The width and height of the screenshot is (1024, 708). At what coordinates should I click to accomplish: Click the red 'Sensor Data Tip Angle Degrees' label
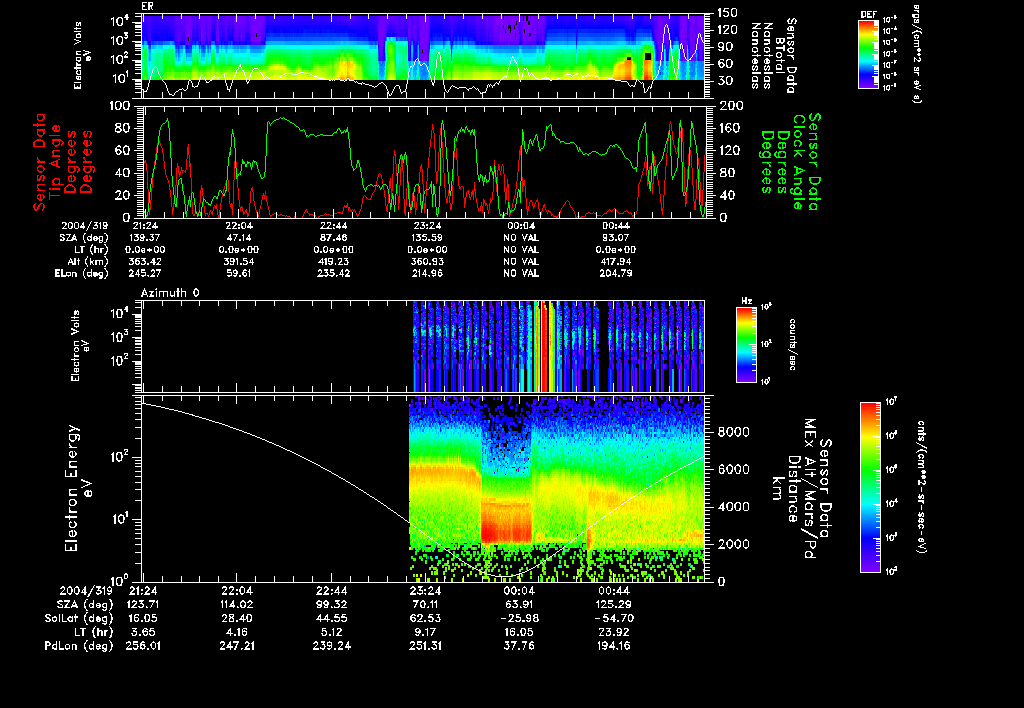[63, 162]
